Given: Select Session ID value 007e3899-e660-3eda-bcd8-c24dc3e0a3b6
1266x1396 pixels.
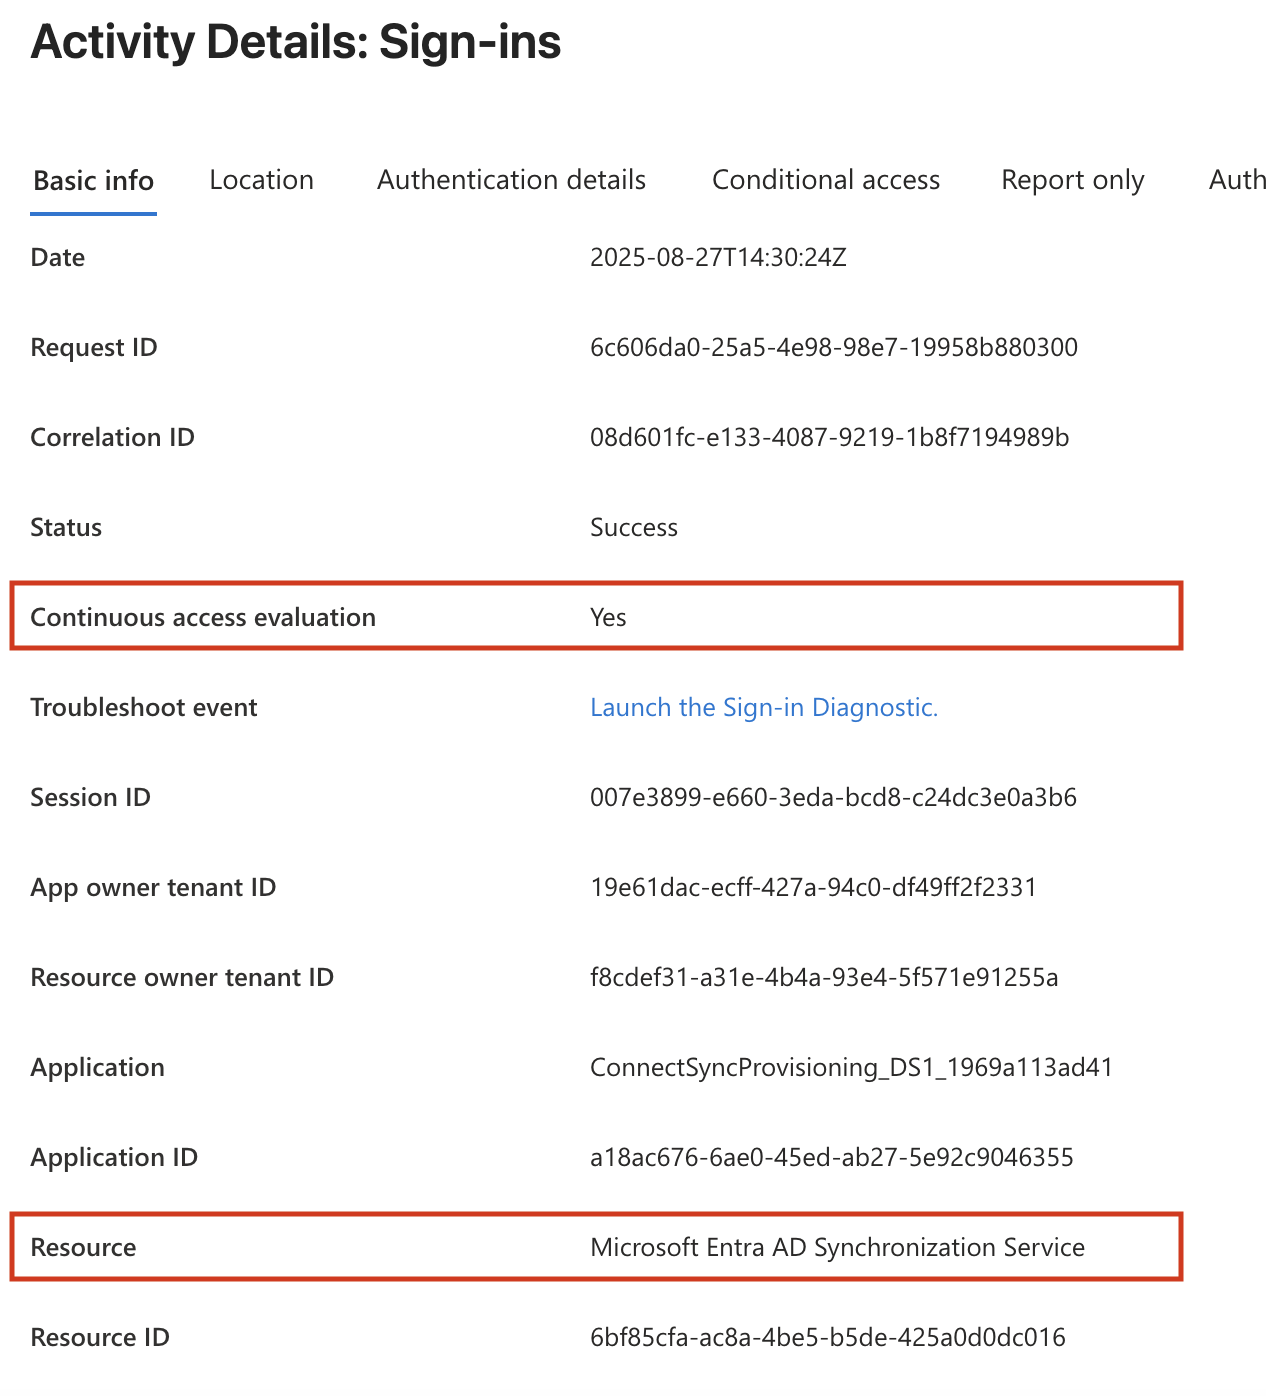Looking at the screenshot, I should pos(833,798).
